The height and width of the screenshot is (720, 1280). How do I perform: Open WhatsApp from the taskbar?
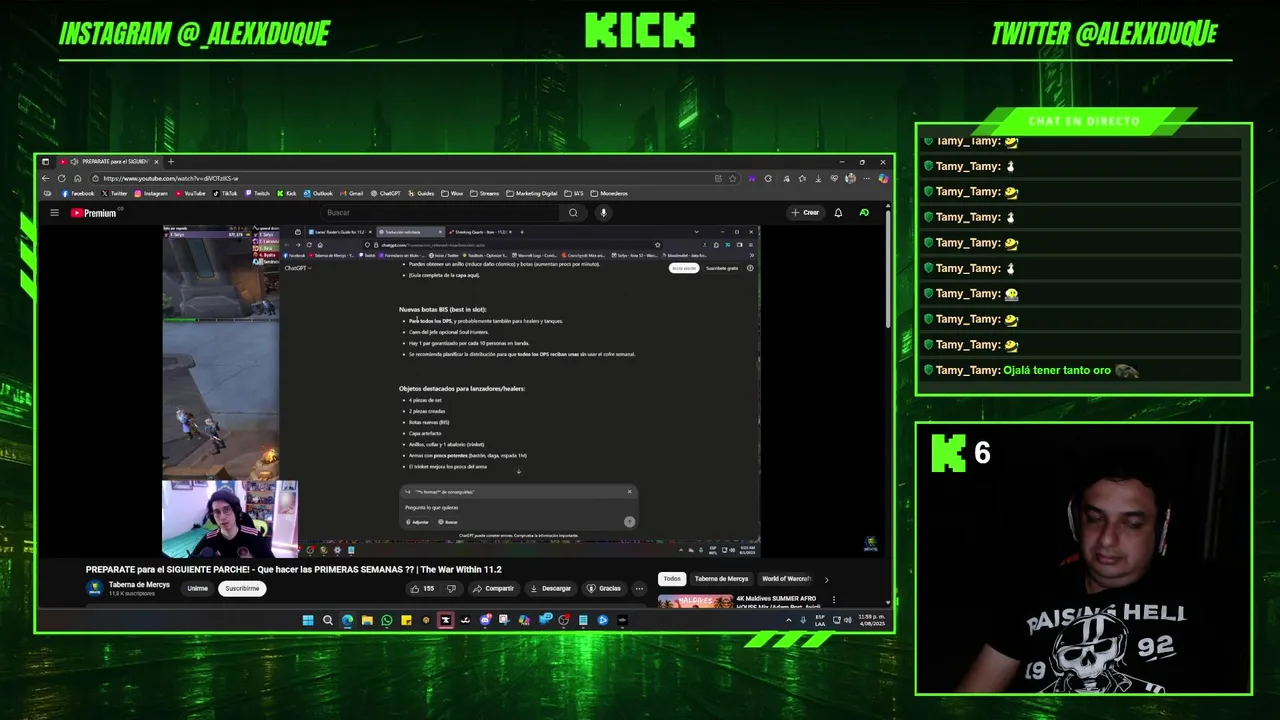pyautogui.click(x=387, y=620)
